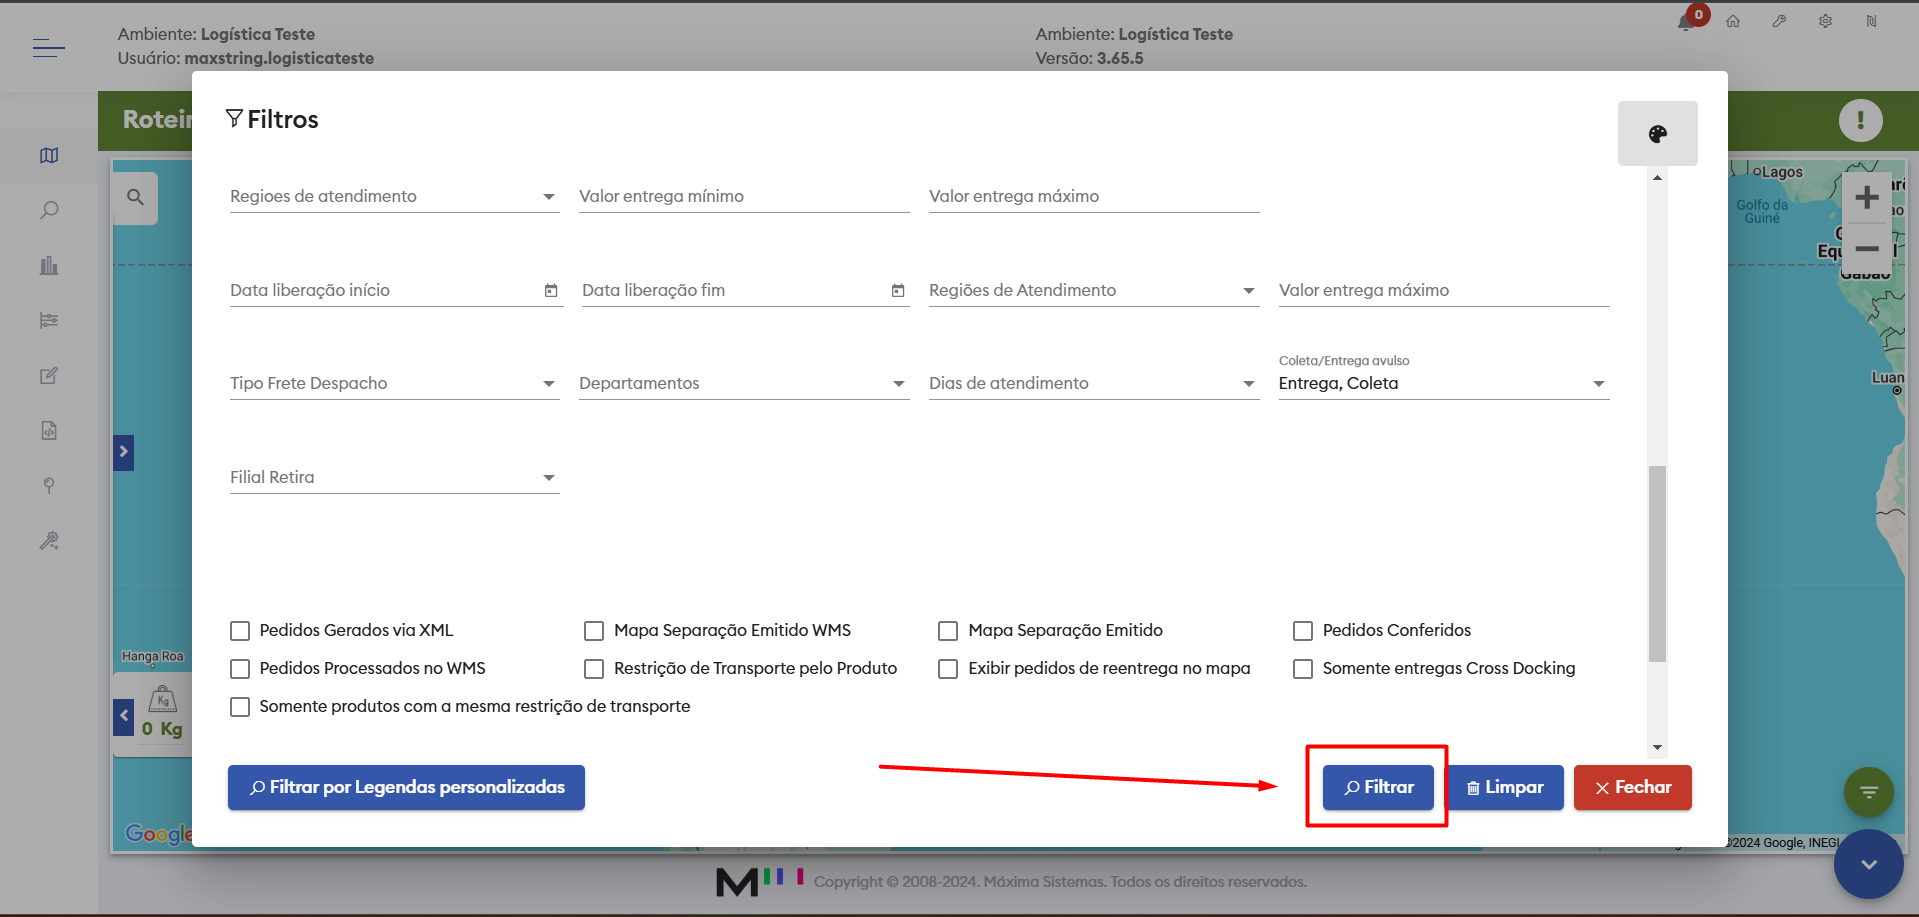The image size is (1919, 917).
Task: Click the Filtrar button
Action: [x=1378, y=787]
